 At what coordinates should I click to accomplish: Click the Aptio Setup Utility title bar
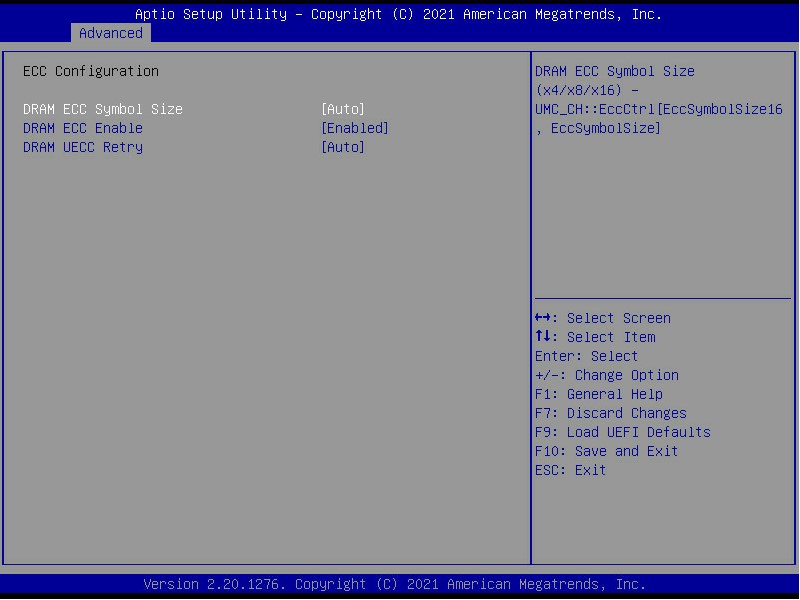click(x=398, y=14)
